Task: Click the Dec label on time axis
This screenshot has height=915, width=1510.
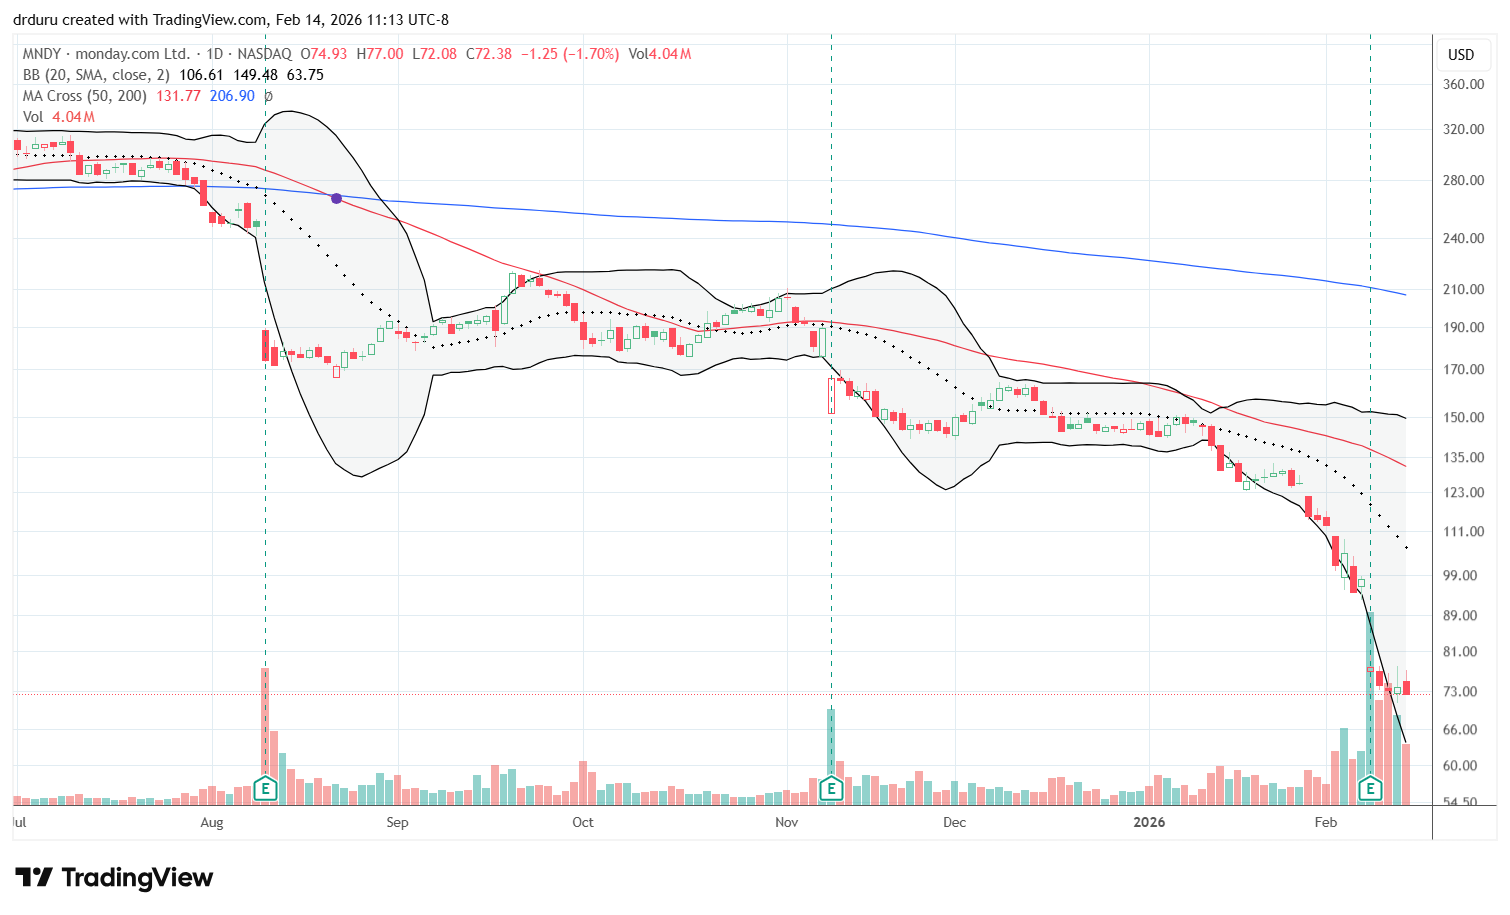Action: point(954,822)
